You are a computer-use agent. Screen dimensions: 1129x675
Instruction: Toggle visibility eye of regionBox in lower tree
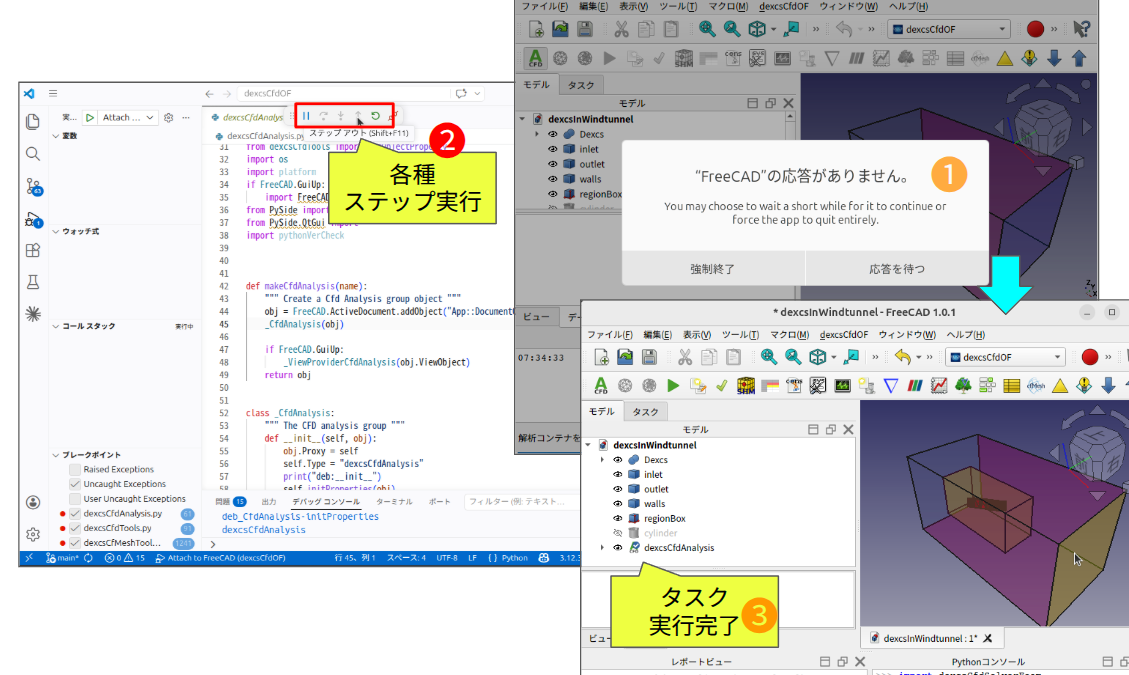[x=617, y=519]
